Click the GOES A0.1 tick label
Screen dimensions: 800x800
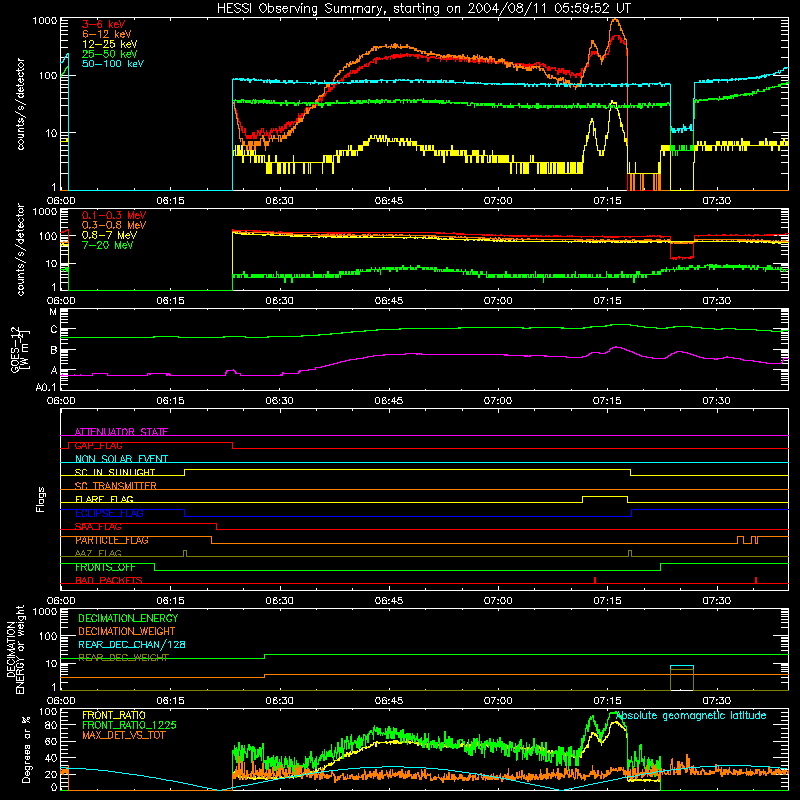coord(46,388)
